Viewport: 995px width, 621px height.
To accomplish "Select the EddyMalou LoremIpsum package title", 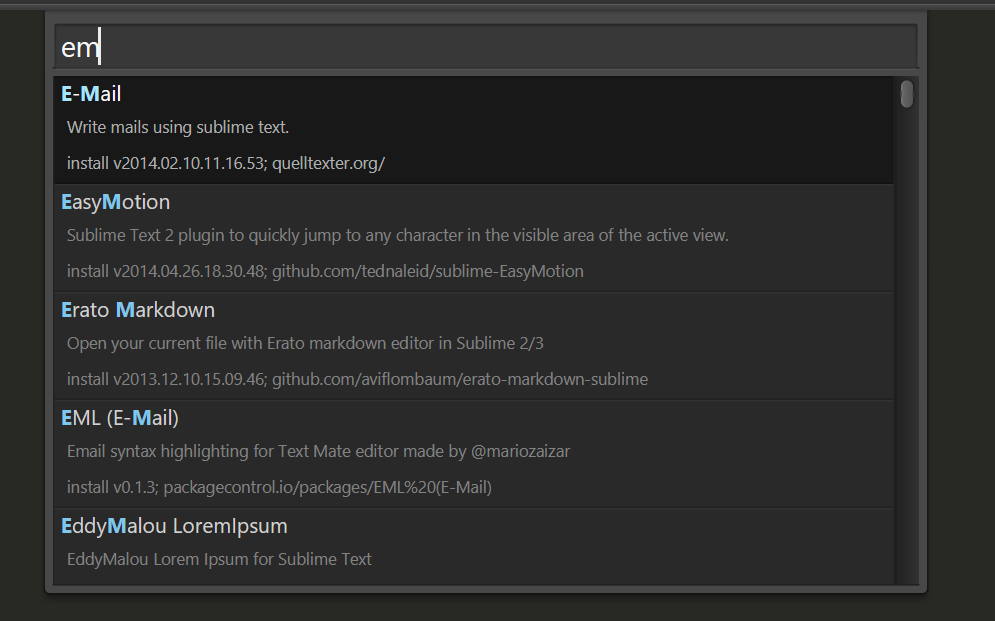I will tap(175, 526).
